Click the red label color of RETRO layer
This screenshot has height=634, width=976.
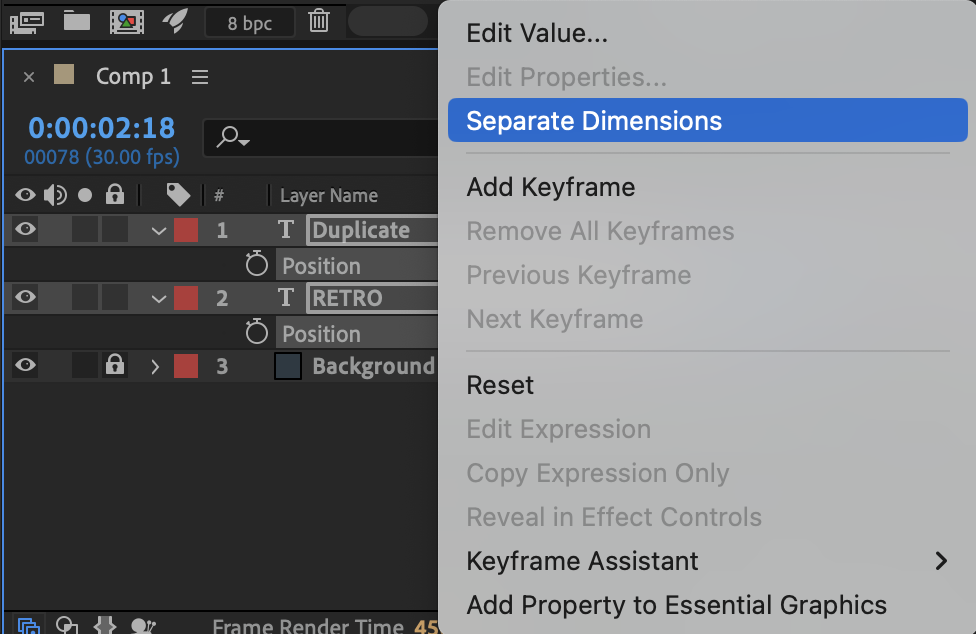point(186,298)
